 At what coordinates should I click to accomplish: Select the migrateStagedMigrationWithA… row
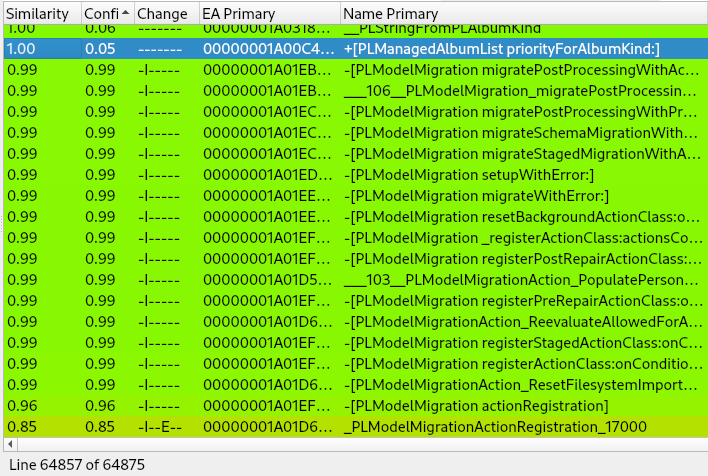tap(356, 154)
